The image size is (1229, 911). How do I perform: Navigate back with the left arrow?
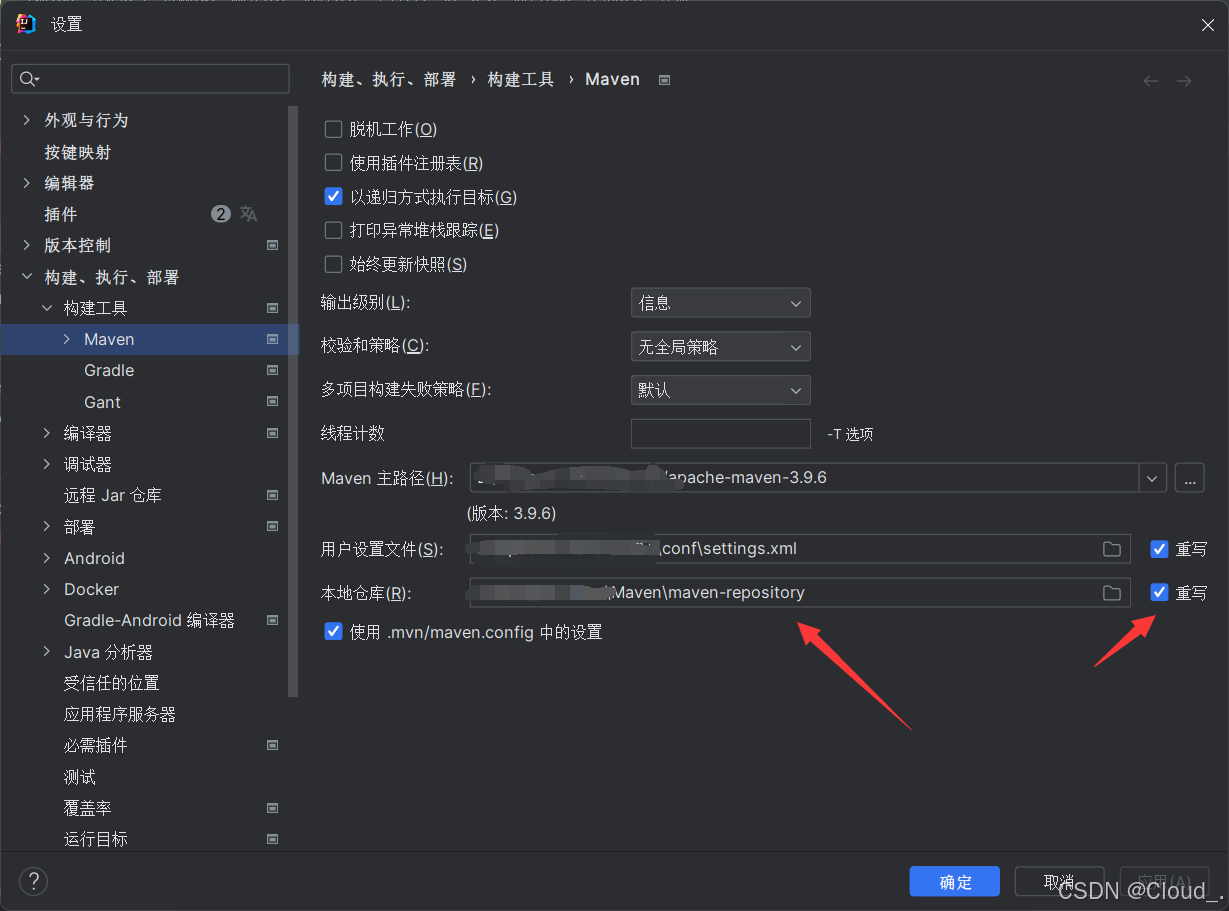click(x=1151, y=81)
